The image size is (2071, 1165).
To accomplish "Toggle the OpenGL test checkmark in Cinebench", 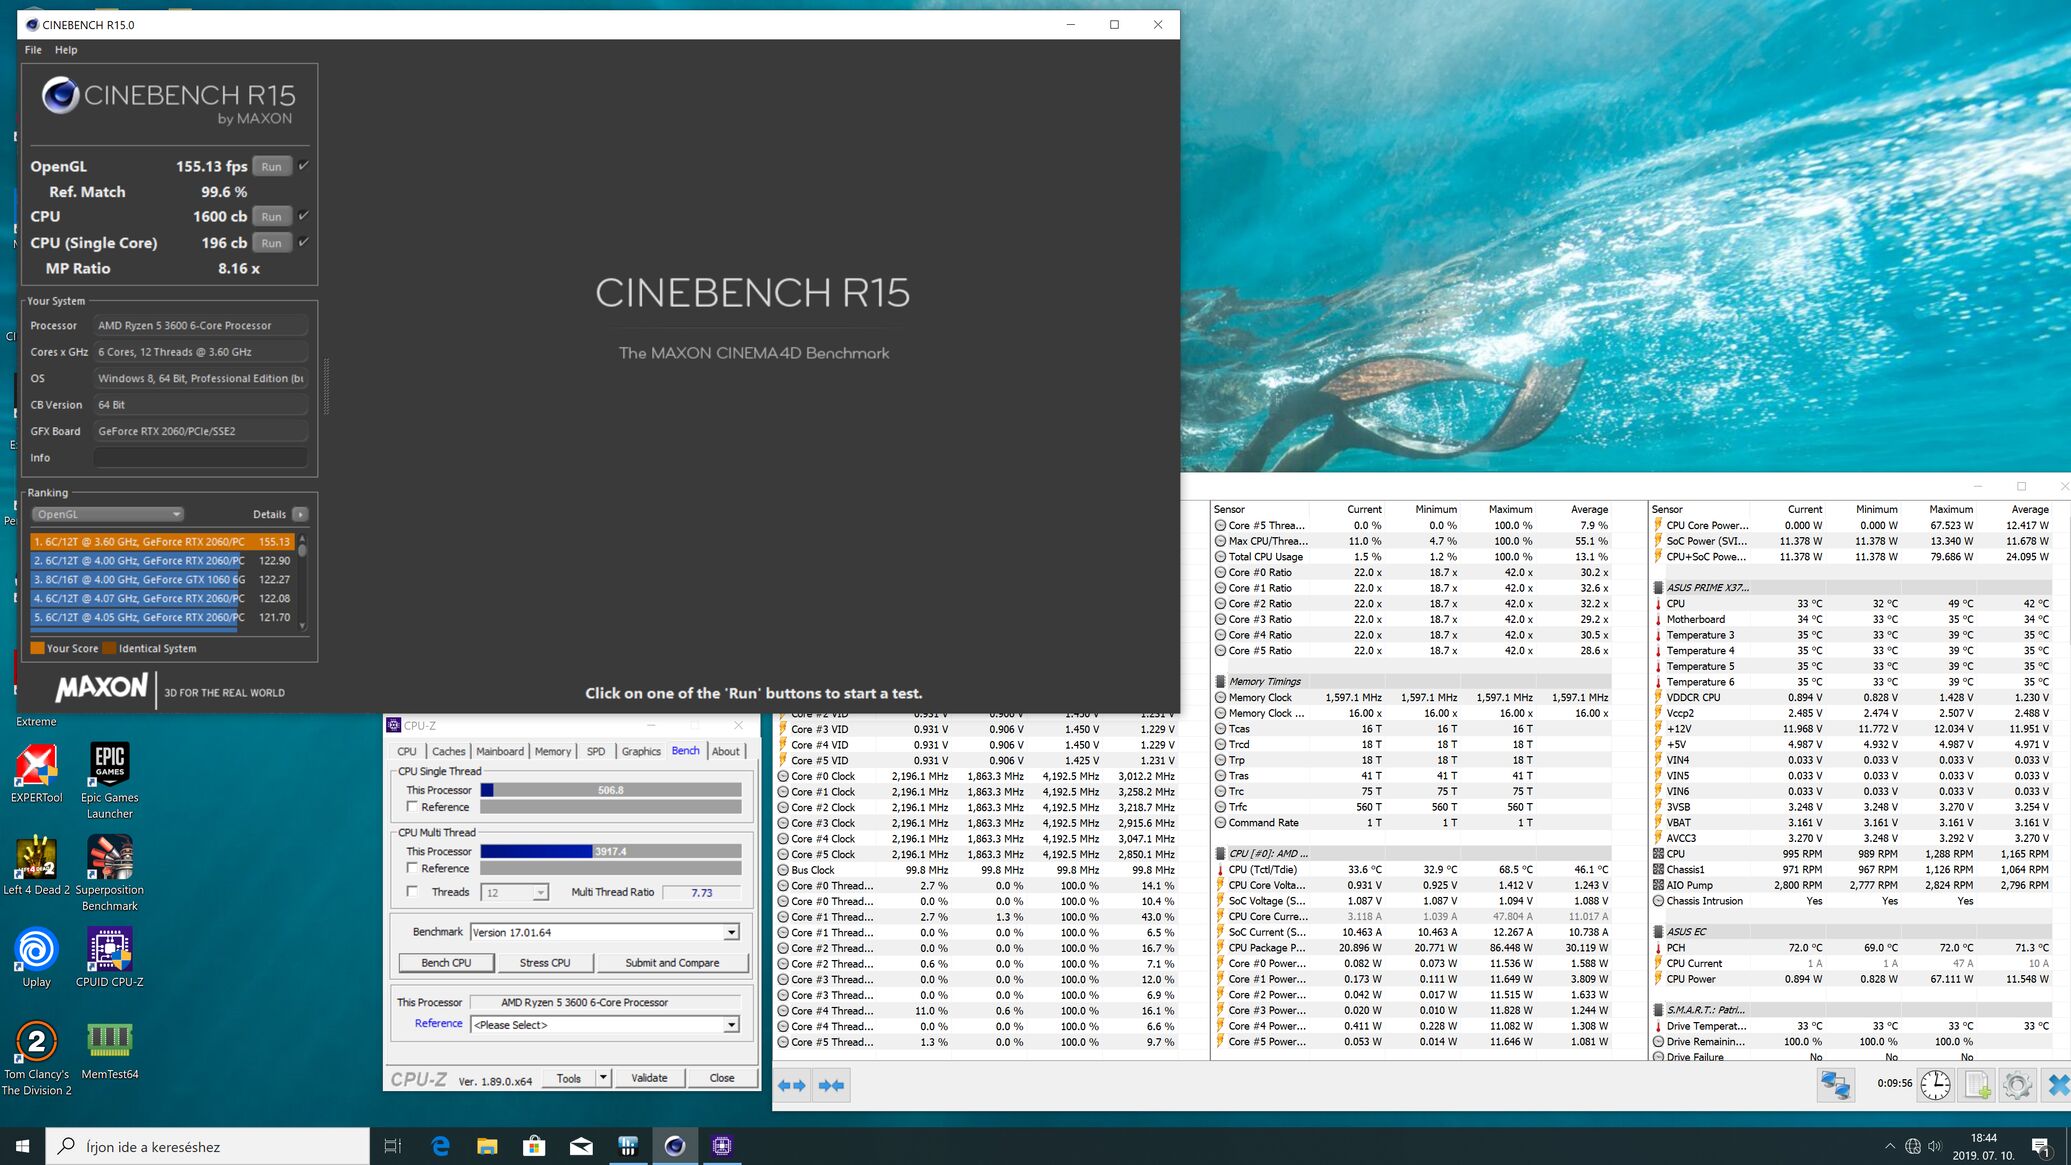I will point(303,166).
